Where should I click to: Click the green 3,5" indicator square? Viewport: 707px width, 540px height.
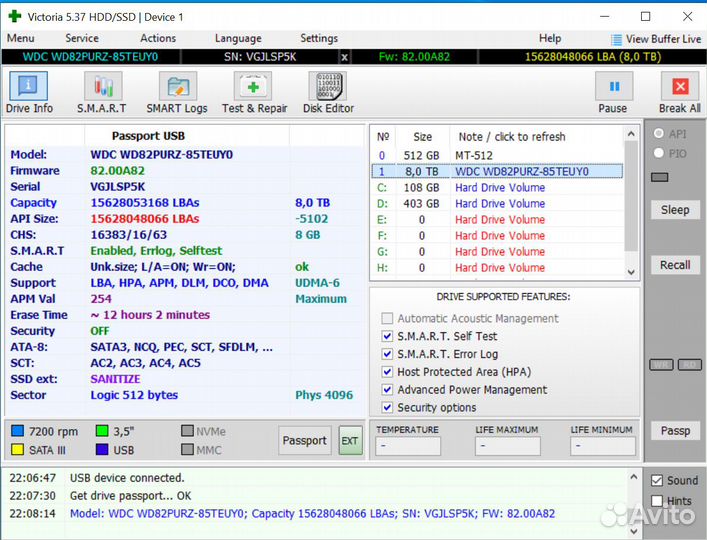(102, 431)
